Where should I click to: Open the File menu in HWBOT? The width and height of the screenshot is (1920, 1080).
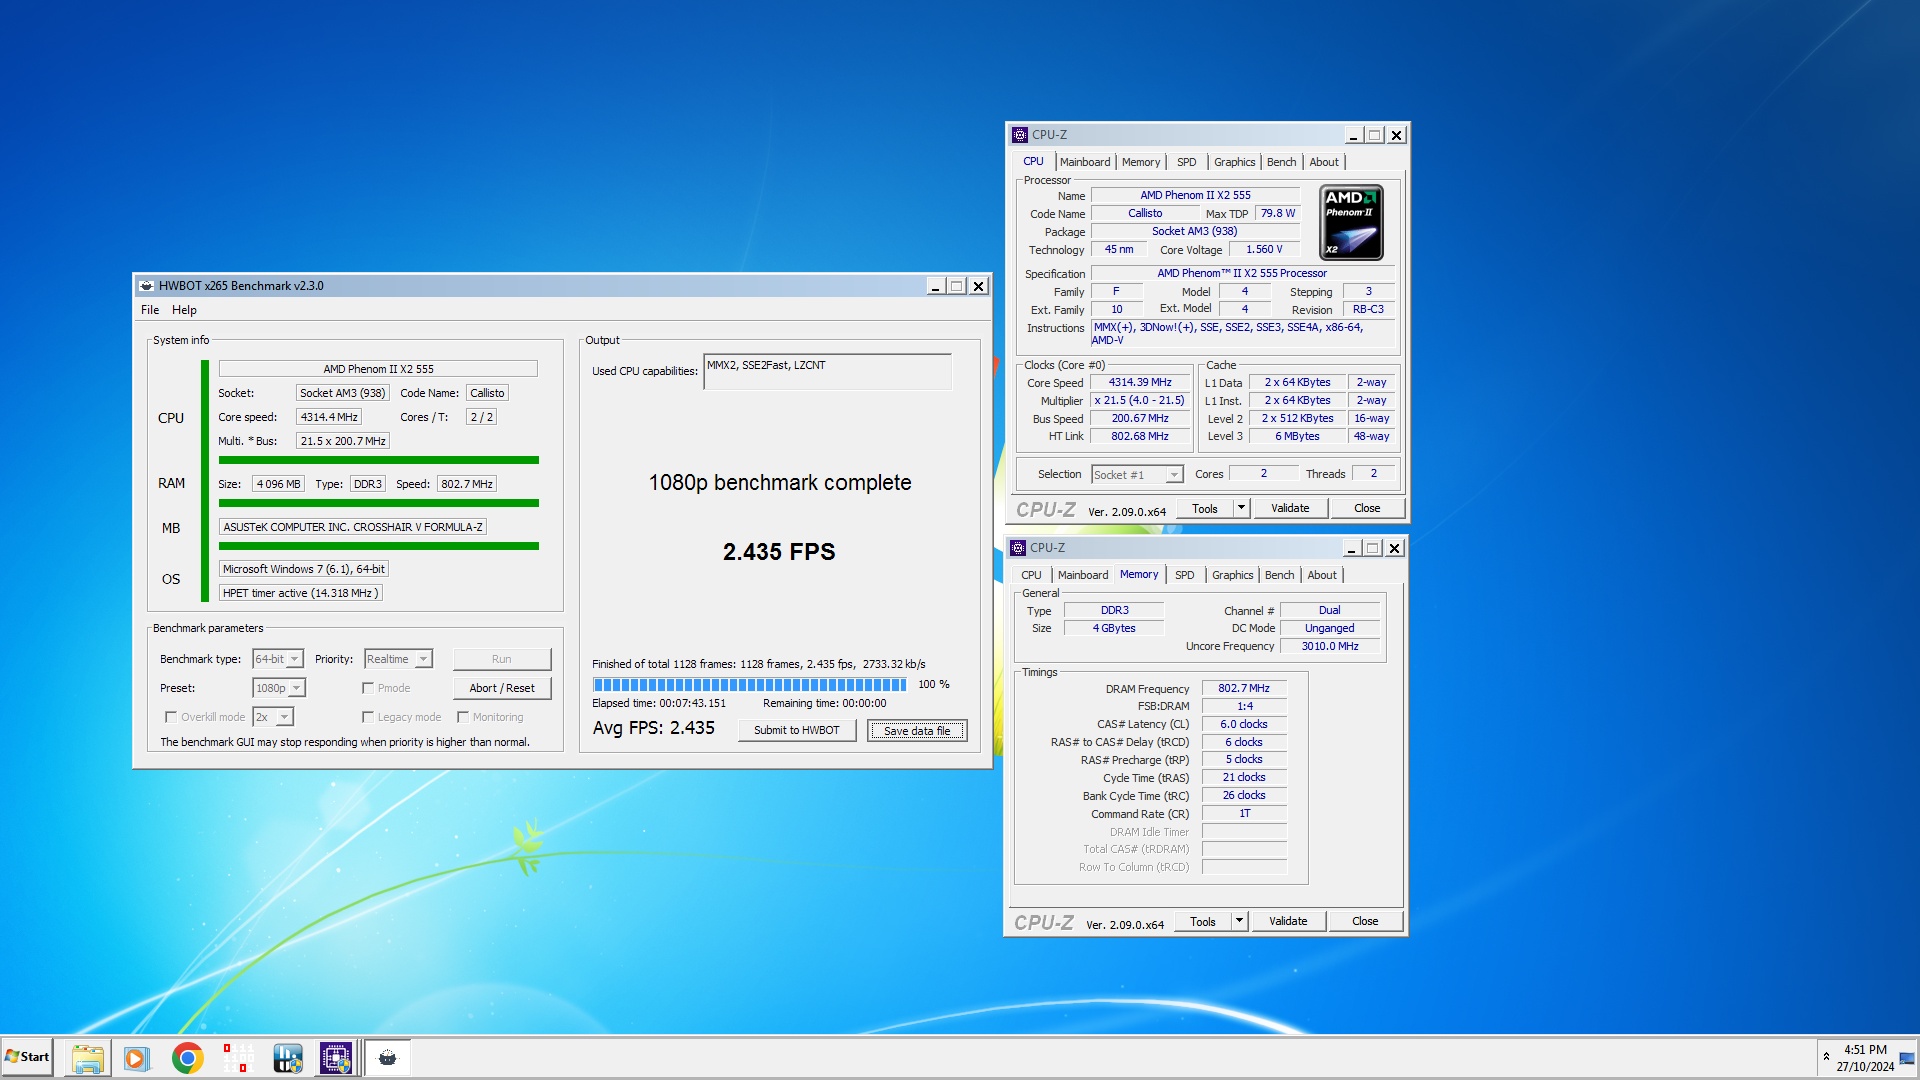(150, 310)
